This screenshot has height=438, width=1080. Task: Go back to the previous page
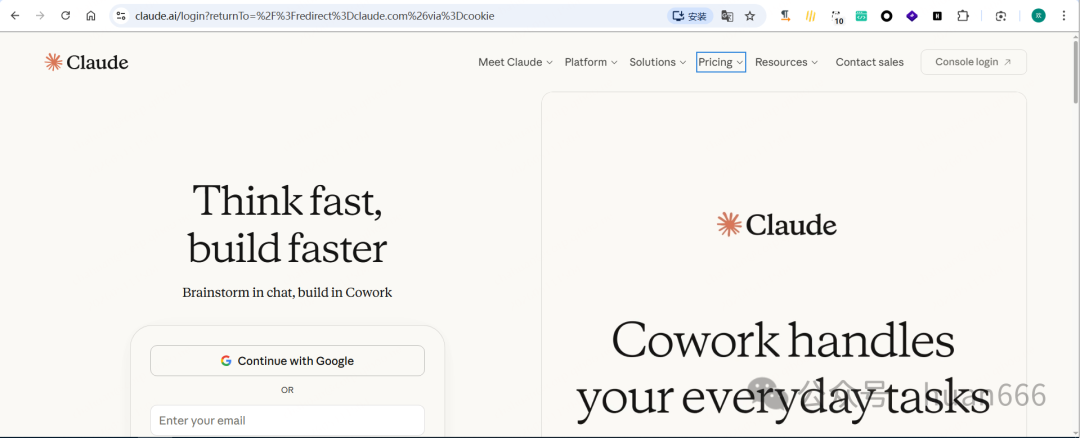point(14,16)
